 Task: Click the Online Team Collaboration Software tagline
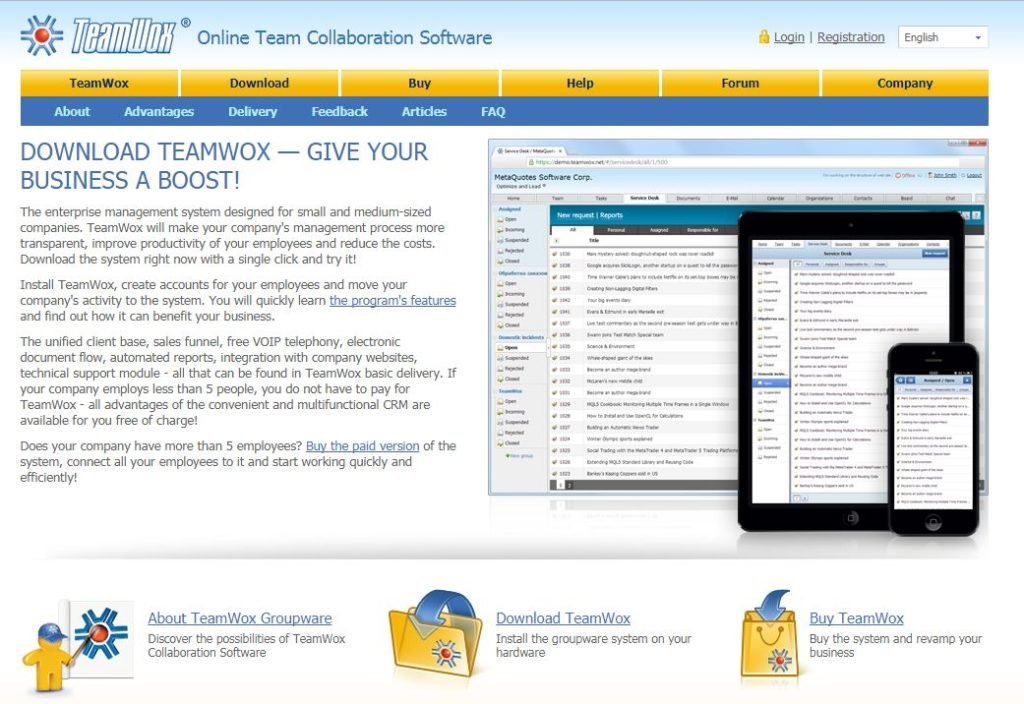click(344, 38)
